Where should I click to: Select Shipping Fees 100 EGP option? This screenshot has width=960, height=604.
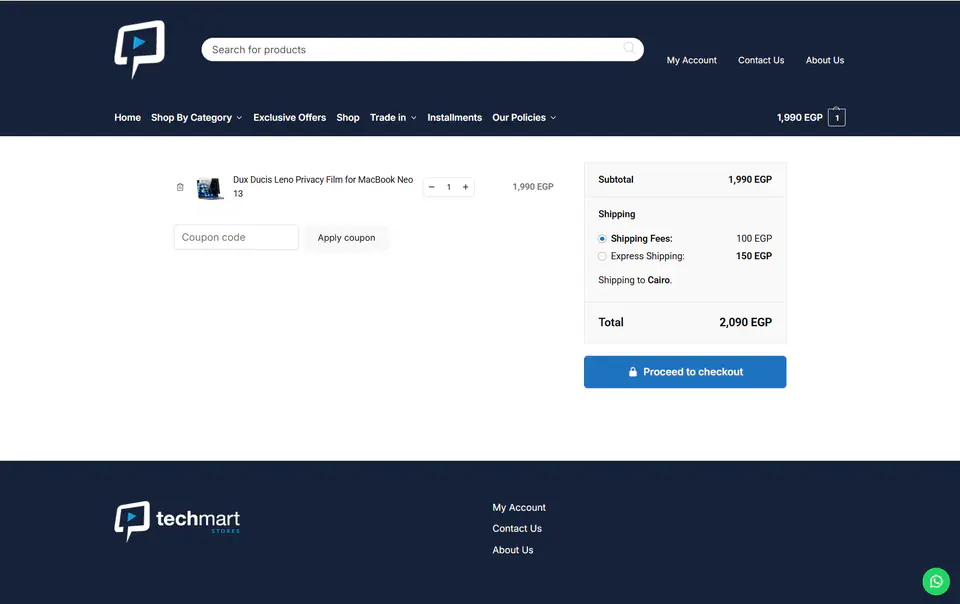point(602,239)
